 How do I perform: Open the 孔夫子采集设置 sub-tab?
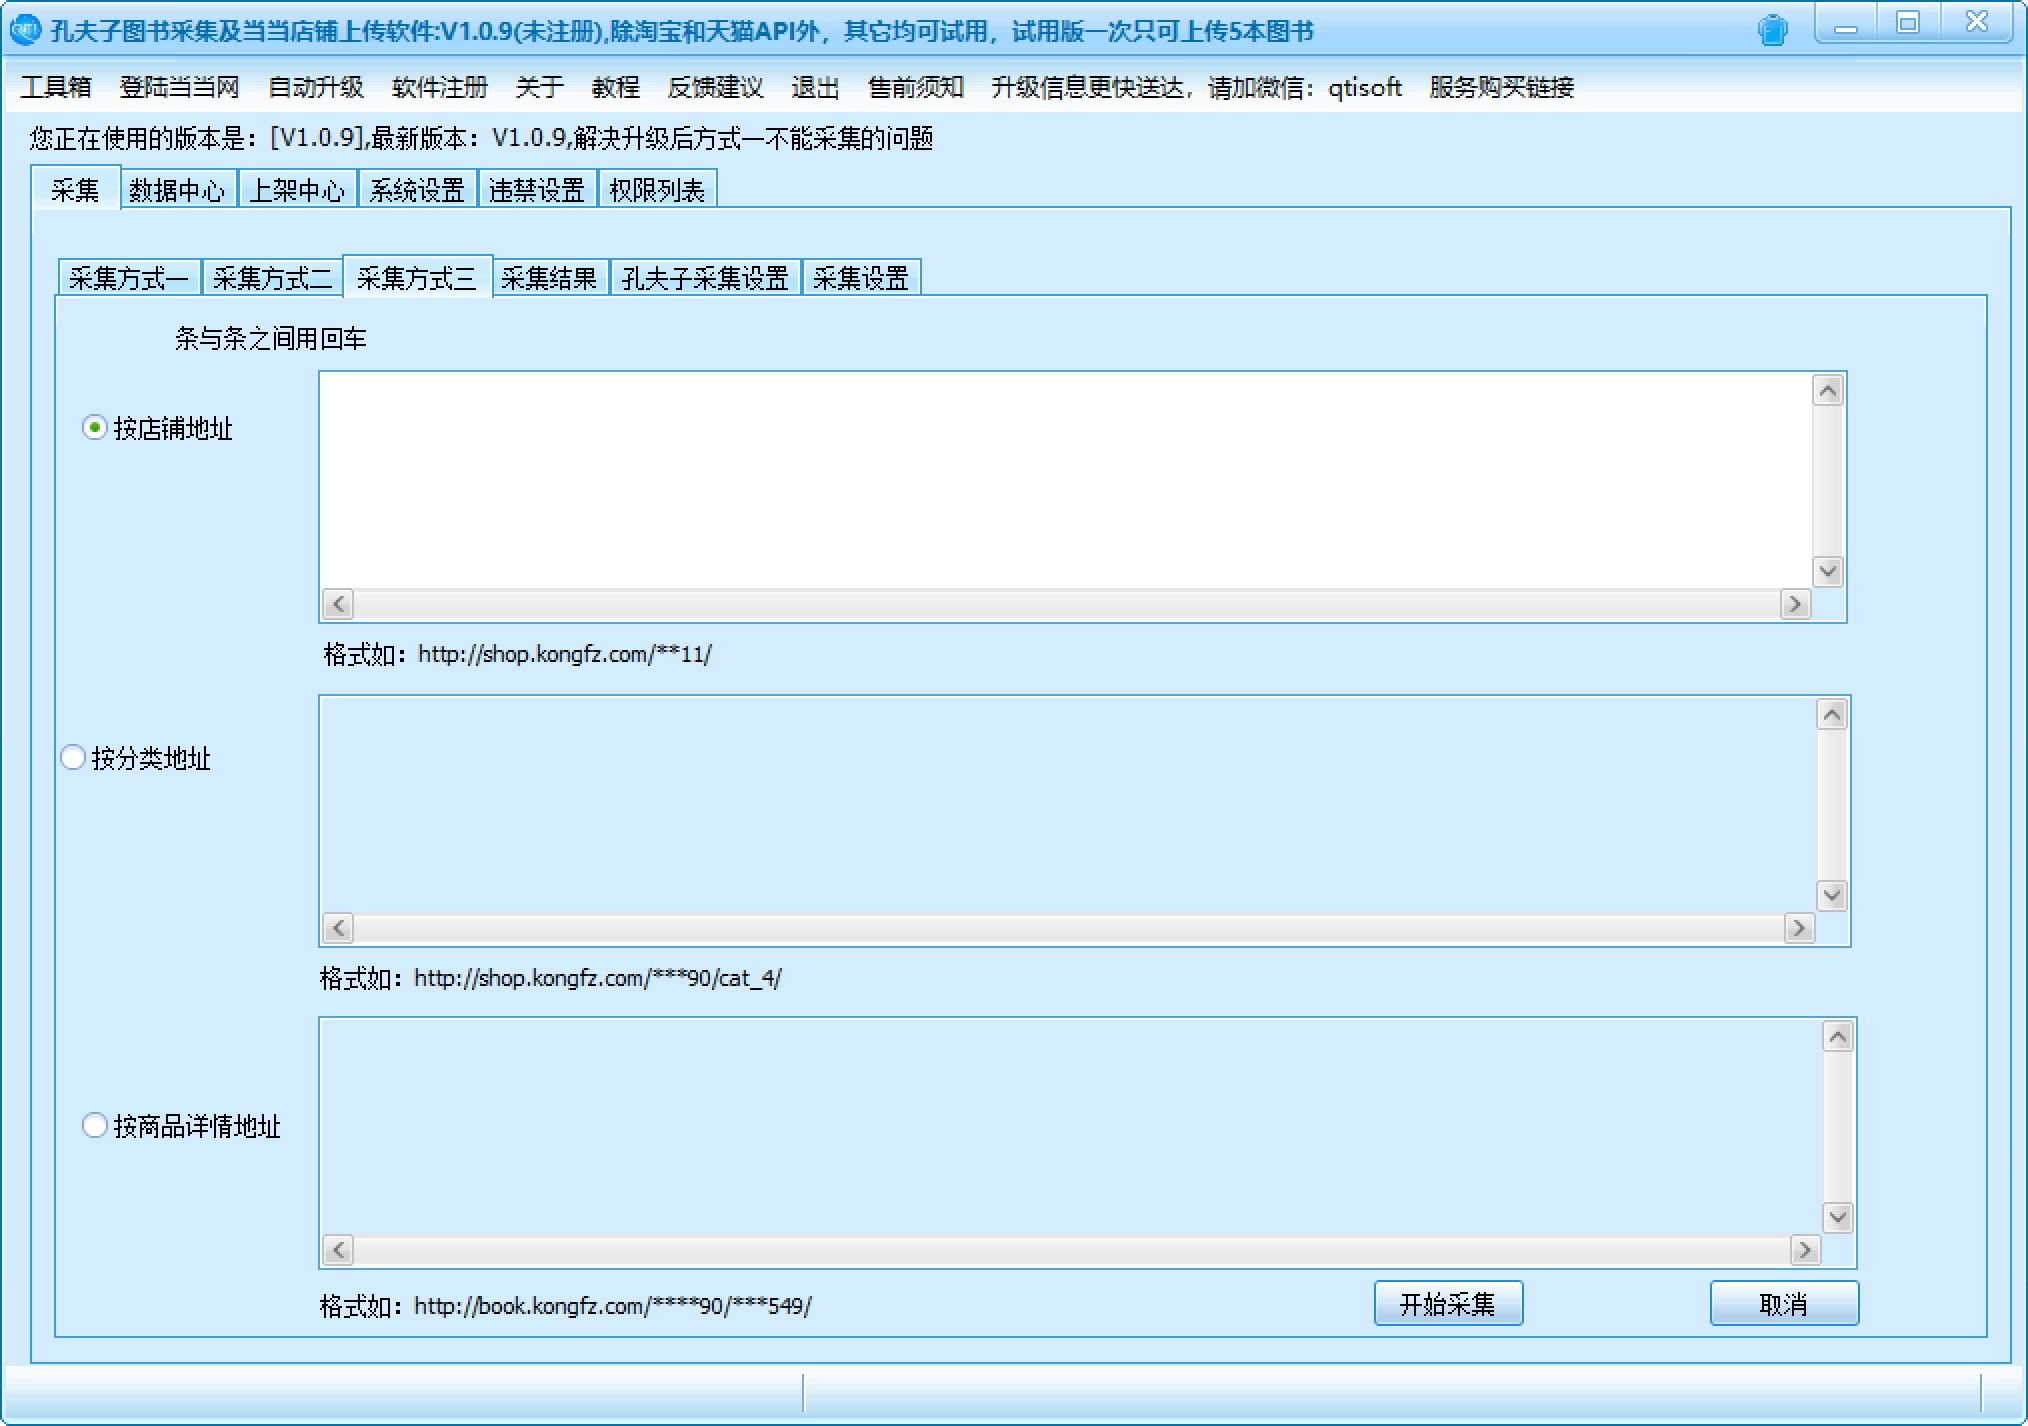(x=706, y=278)
